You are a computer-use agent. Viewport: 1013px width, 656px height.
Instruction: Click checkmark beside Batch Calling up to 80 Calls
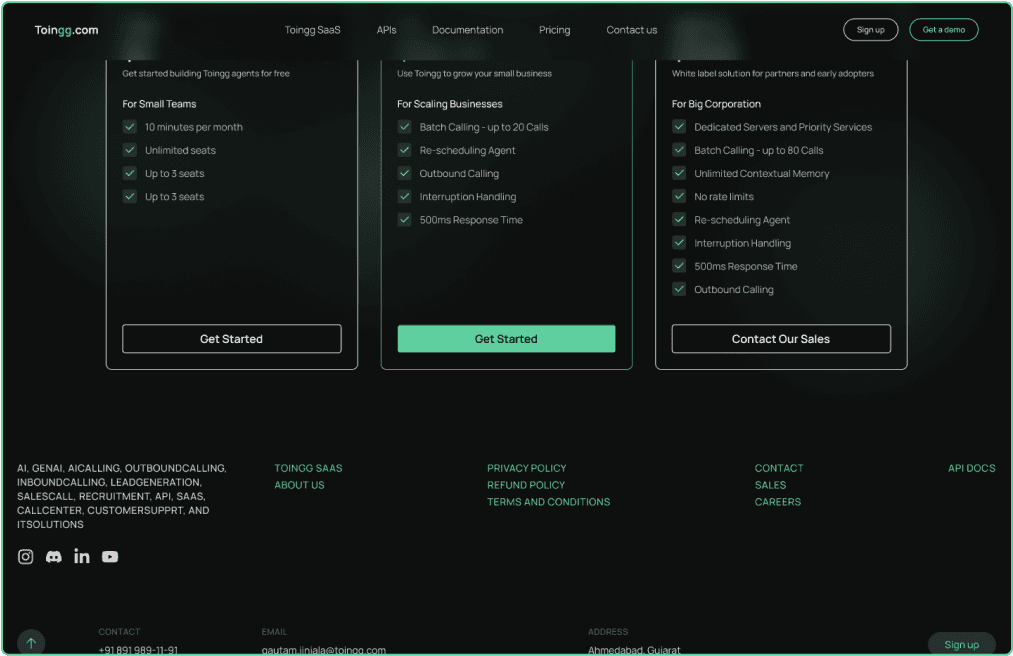pos(679,150)
